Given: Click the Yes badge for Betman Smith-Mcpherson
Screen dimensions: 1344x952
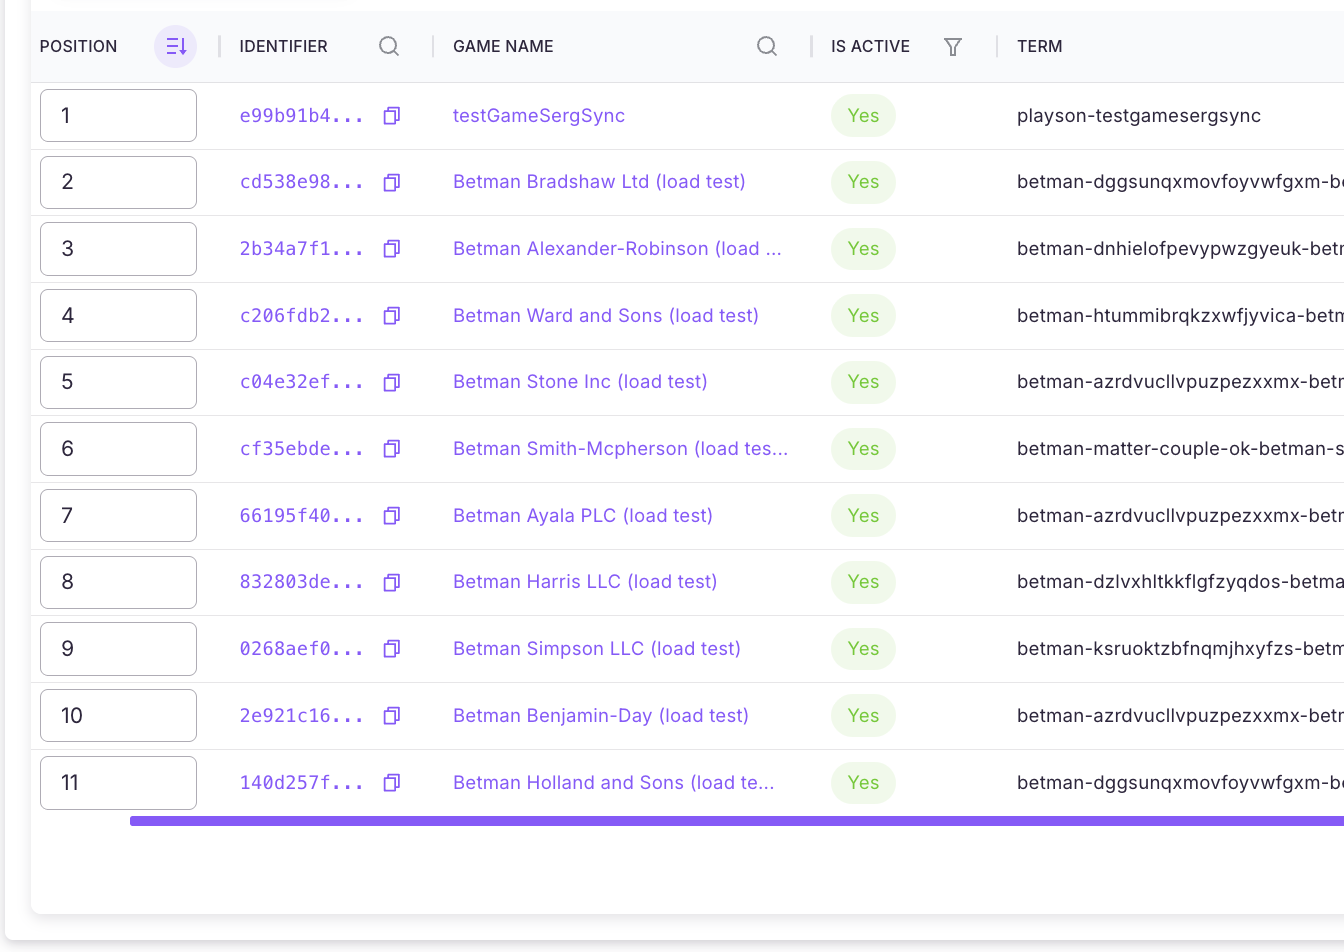Looking at the screenshot, I should click(863, 449).
